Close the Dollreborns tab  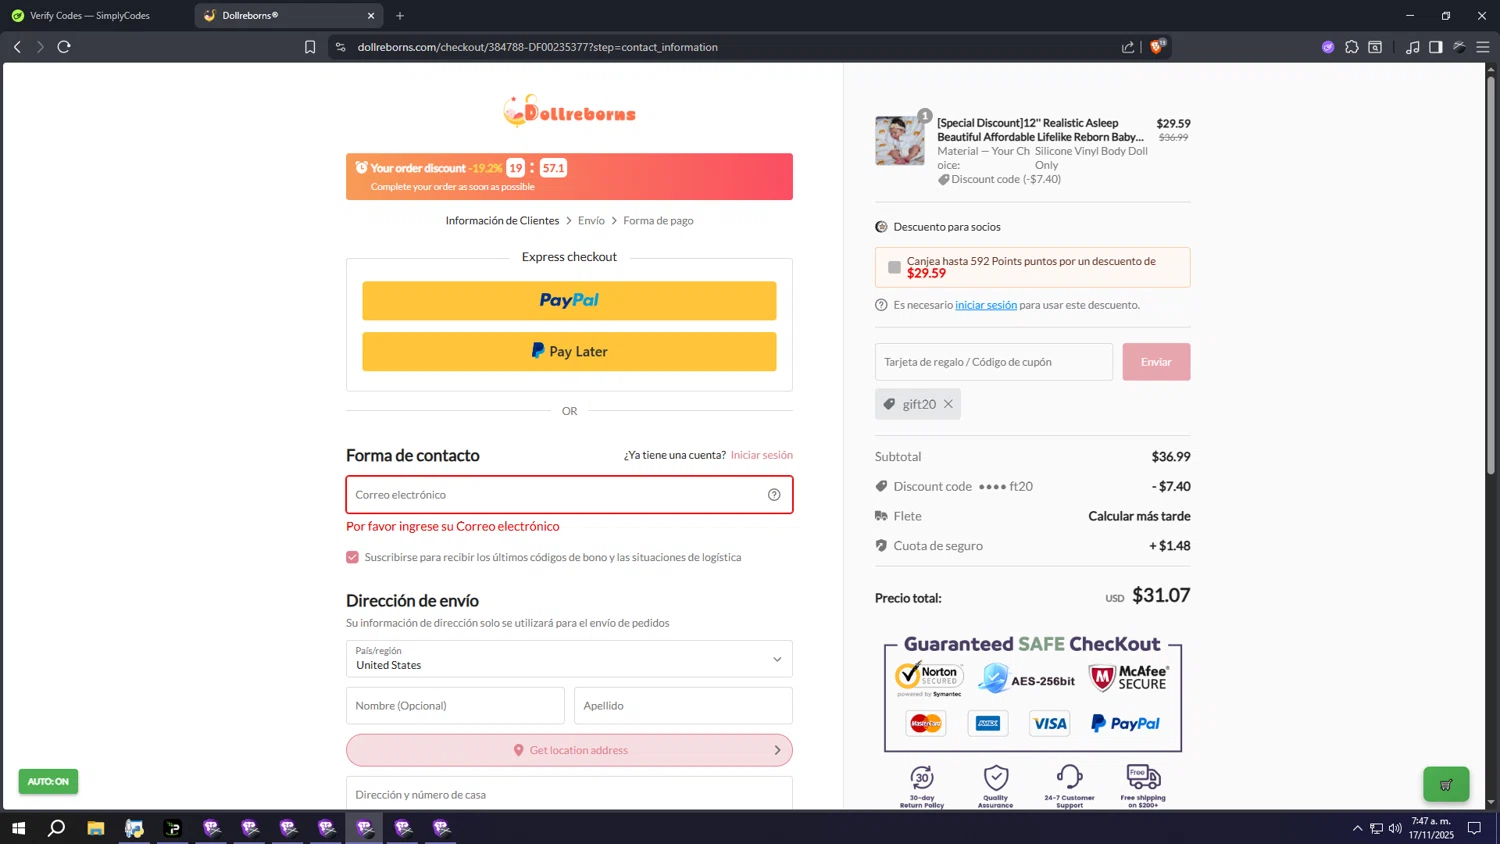[x=371, y=16]
